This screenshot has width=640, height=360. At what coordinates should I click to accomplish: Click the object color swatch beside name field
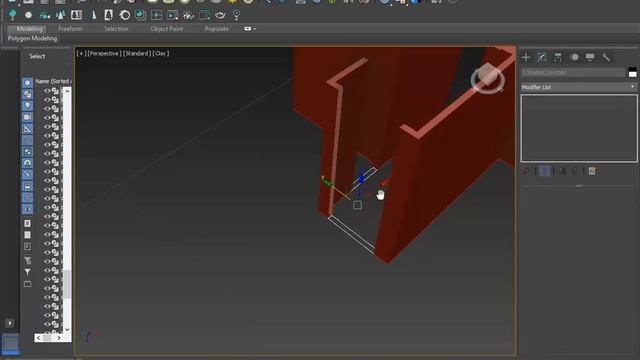pos(633,72)
